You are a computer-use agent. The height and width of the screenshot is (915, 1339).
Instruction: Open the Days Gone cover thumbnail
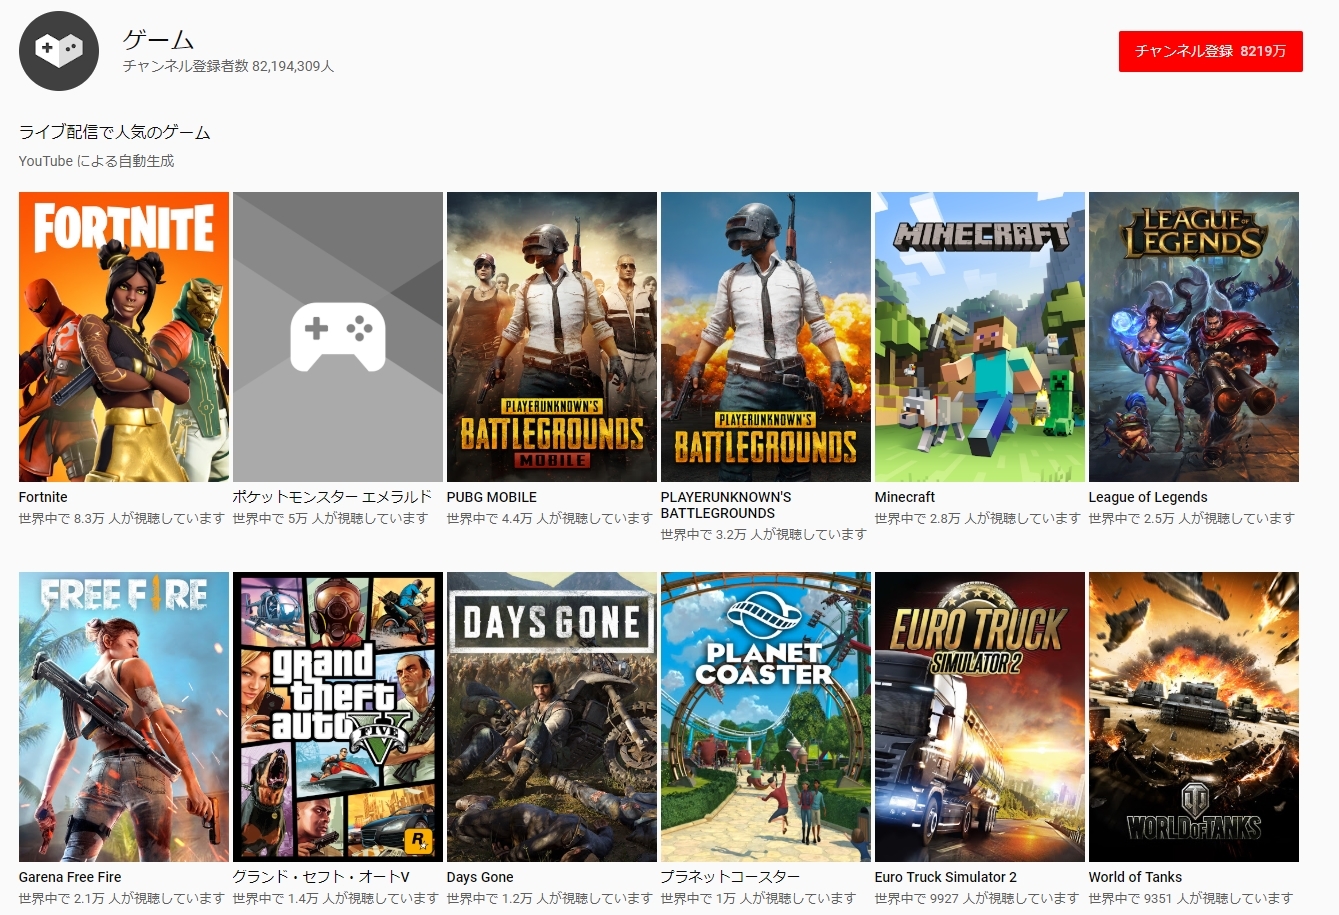(552, 717)
